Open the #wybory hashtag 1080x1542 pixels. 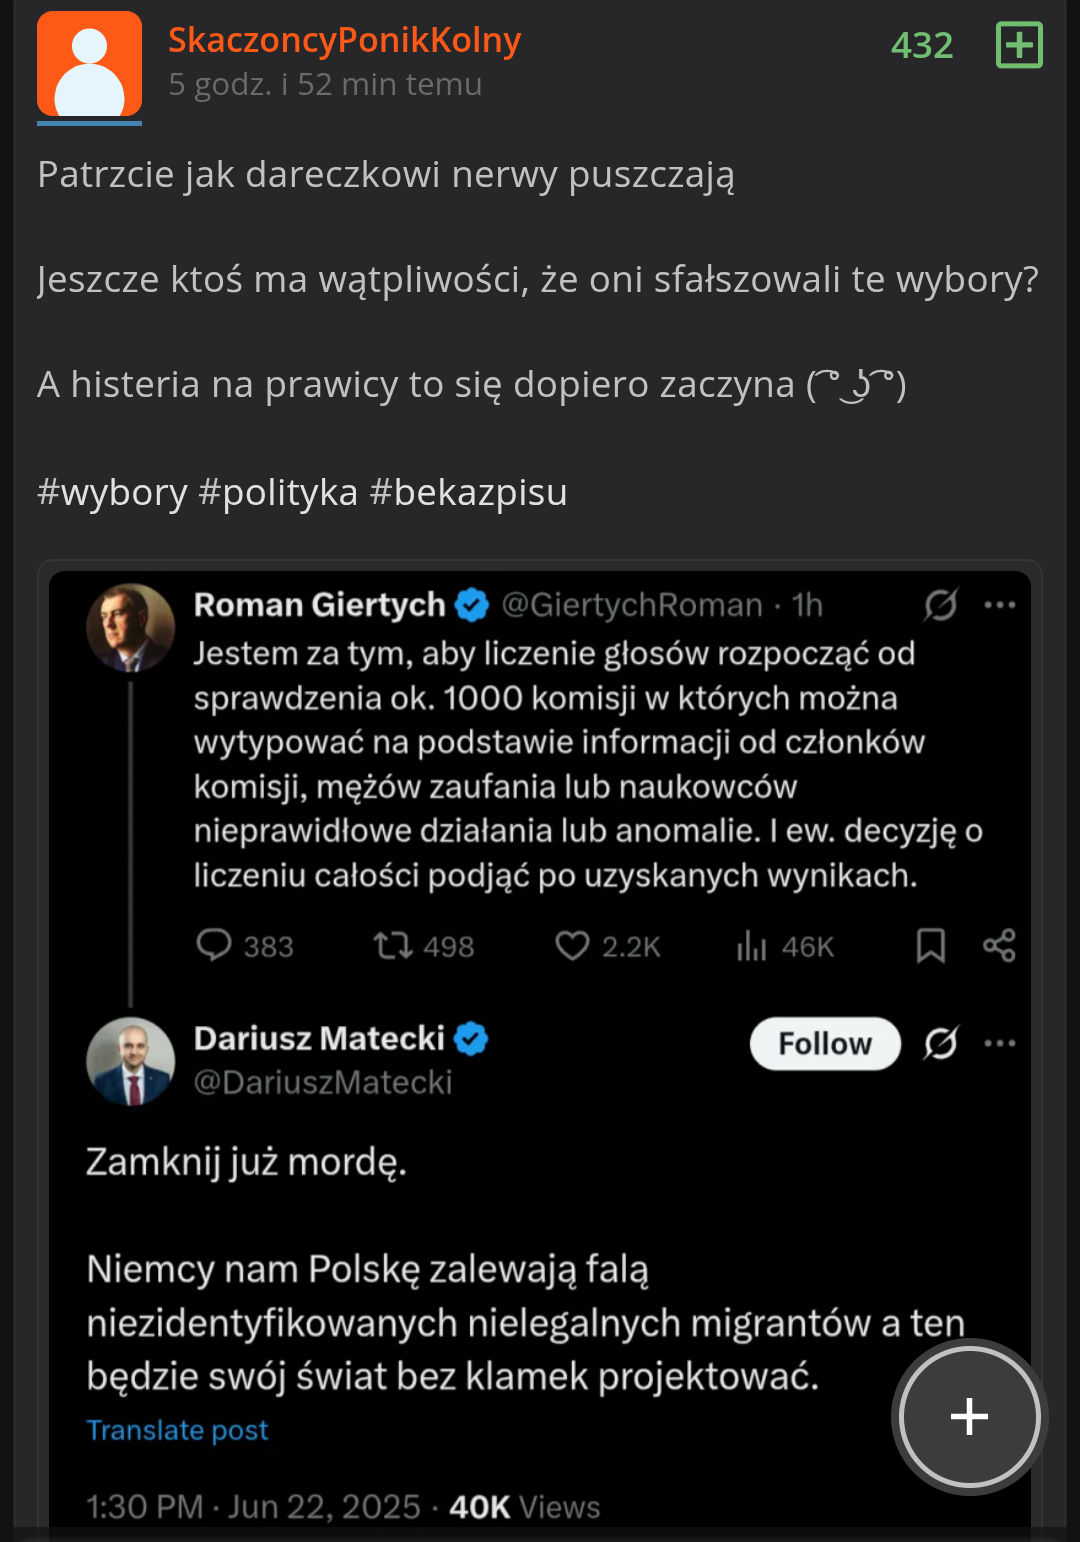pyautogui.click(x=112, y=492)
